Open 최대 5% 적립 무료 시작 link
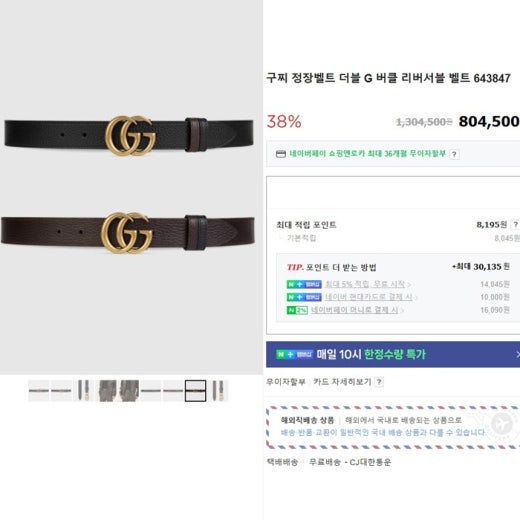Image resolution: width=520 pixels, height=520 pixels. click(365, 284)
